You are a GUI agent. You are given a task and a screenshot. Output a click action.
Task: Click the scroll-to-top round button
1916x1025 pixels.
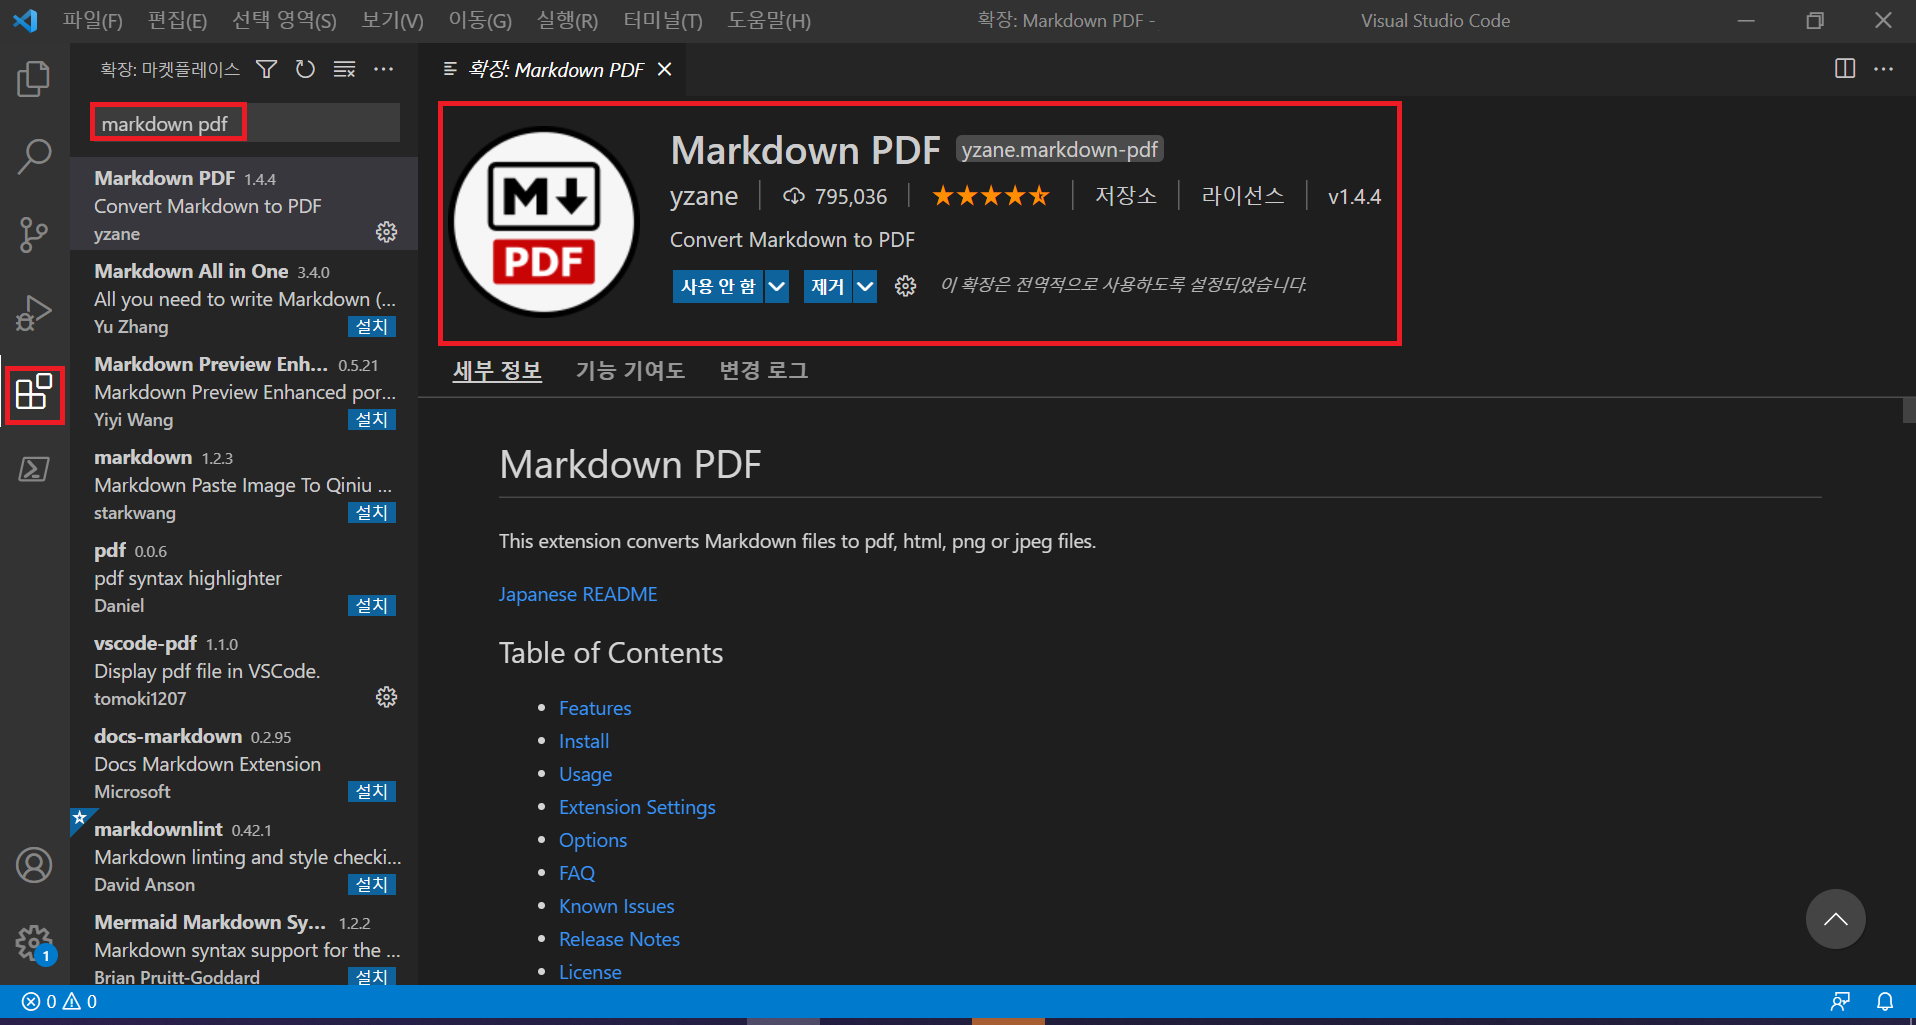tap(1835, 919)
